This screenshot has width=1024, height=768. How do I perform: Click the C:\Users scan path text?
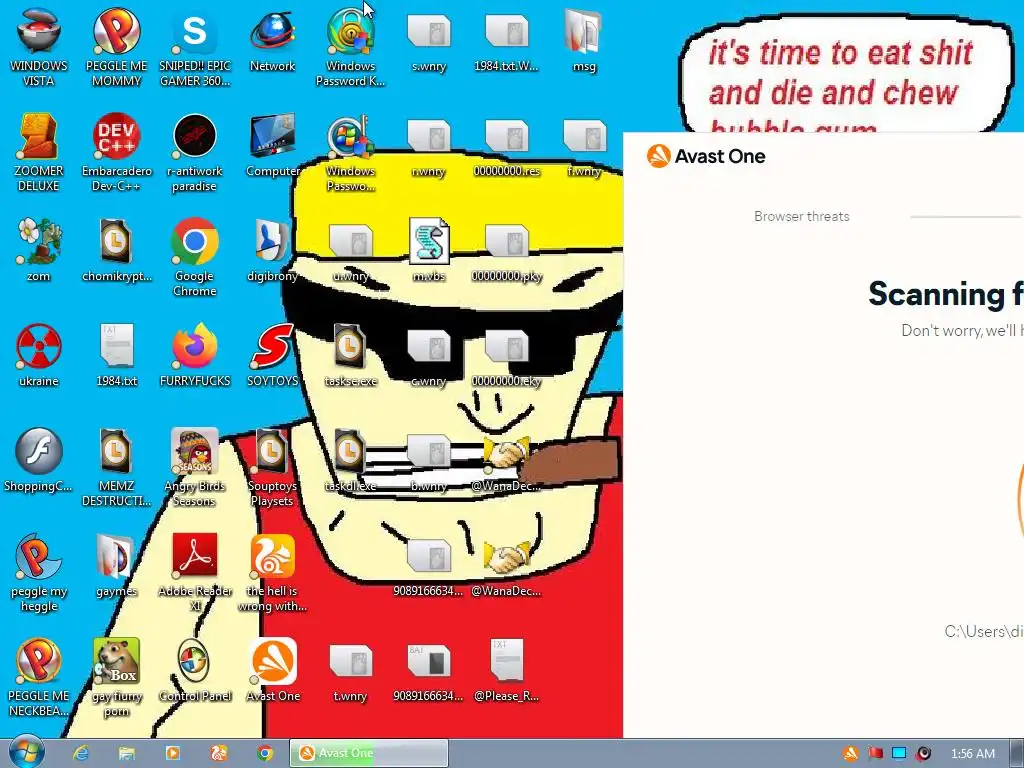tap(984, 632)
